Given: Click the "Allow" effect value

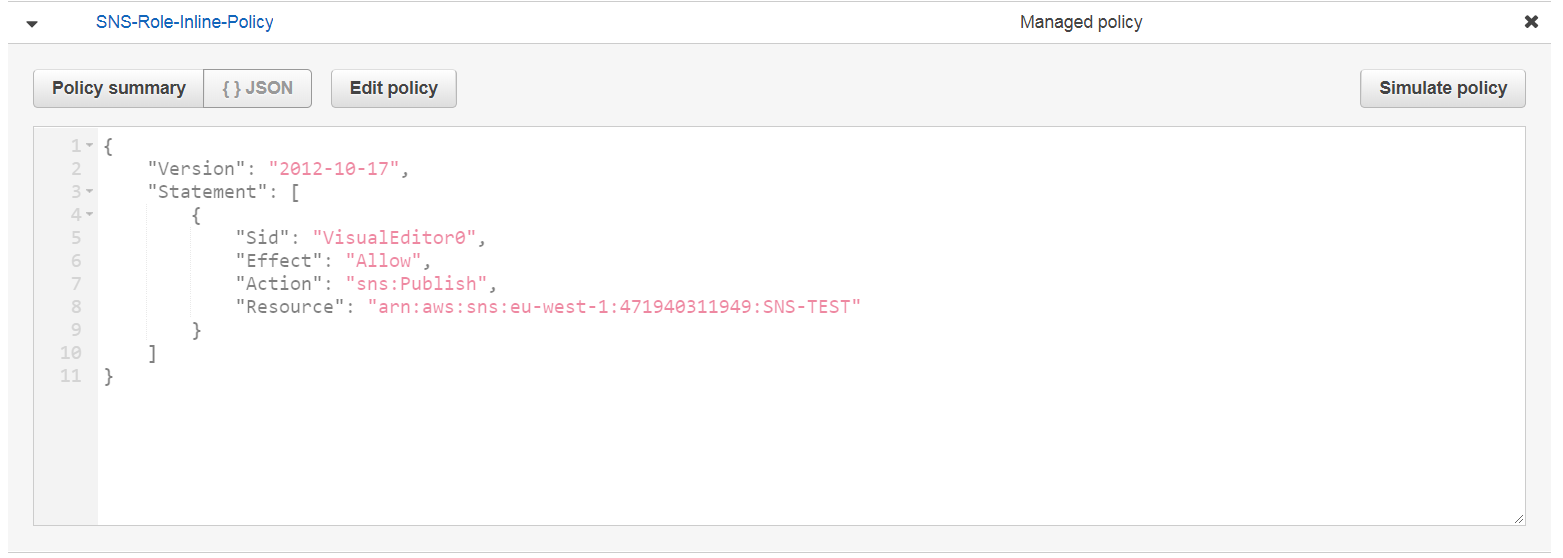Looking at the screenshot, I should pyautogui.click(x=385, y=261).
